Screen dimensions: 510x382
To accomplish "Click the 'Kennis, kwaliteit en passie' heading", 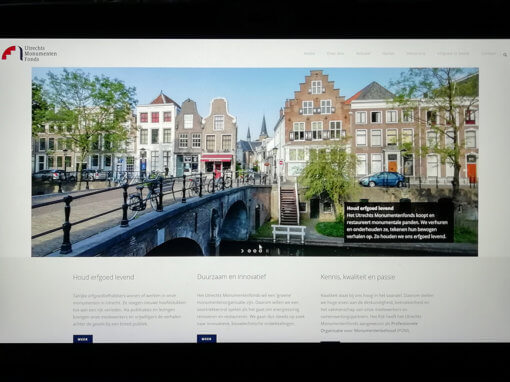I will pyautogui.click(x=358, y=277).
